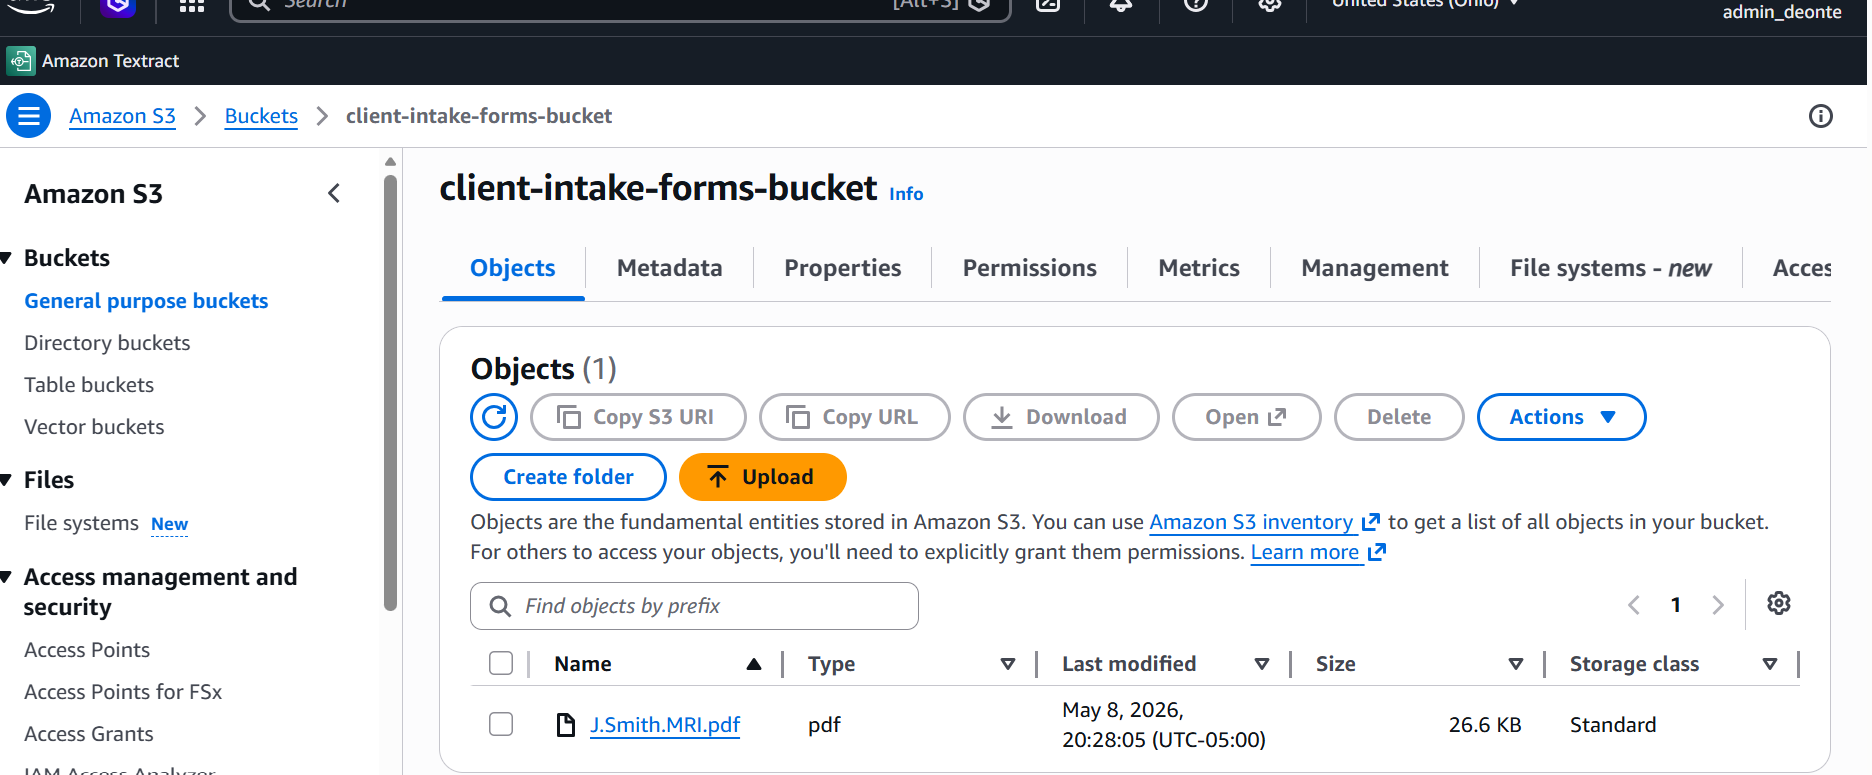
Task: Collapse the Amazon S3 sidebar panel
Action: pos(334,193)
